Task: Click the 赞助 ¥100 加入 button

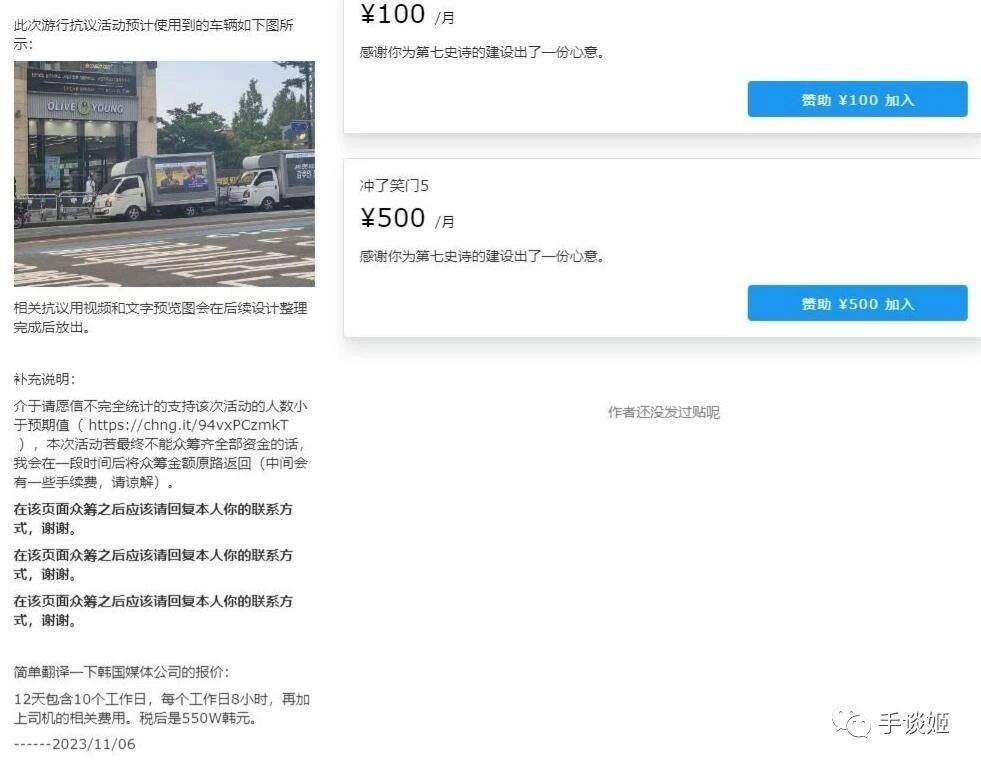Action: (857, 100)
